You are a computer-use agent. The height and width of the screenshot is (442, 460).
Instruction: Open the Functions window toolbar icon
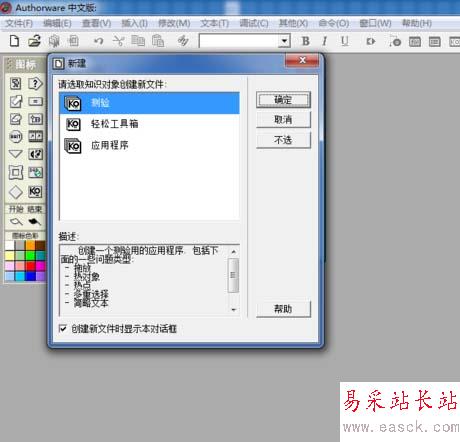tap(415, 41)
